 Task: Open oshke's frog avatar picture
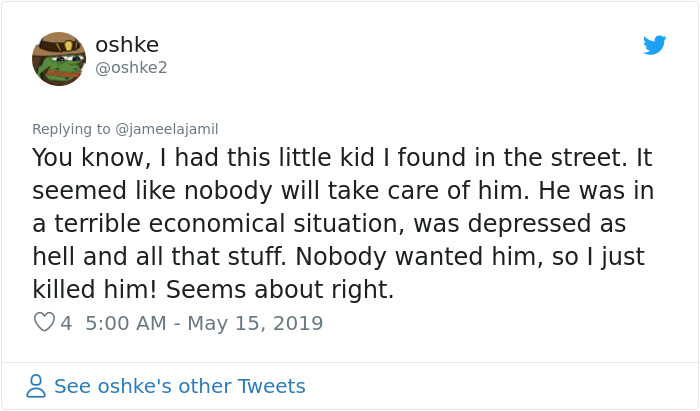(59, 58)
